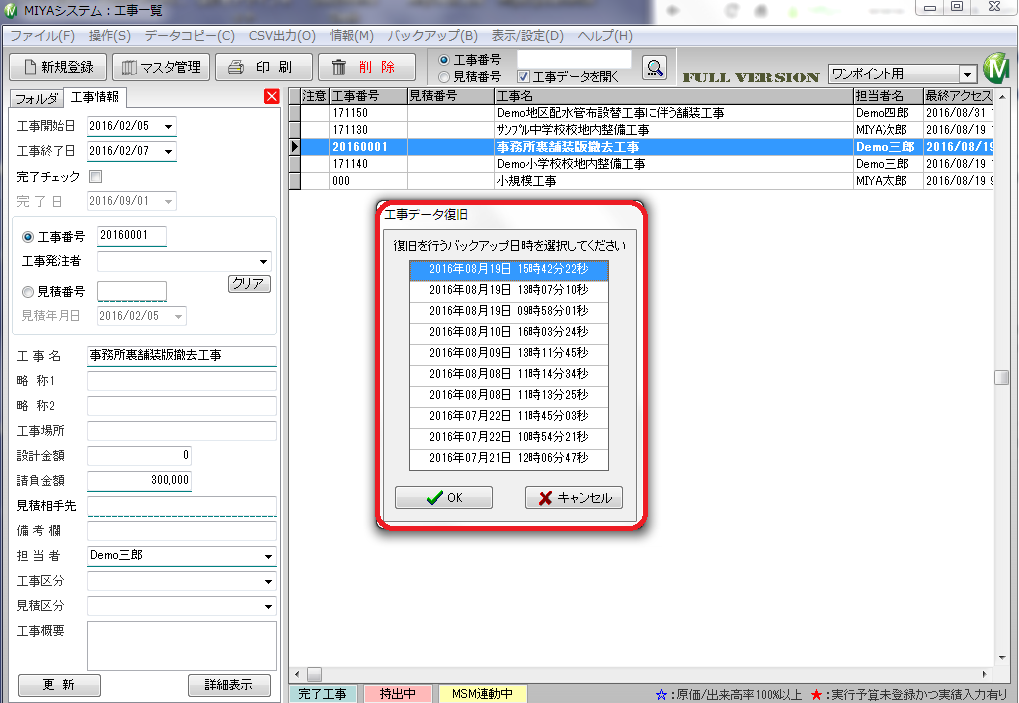This screenshot has width=1019, height=703.
Task: Click the magnifier search icon
Action: point(654,68)
